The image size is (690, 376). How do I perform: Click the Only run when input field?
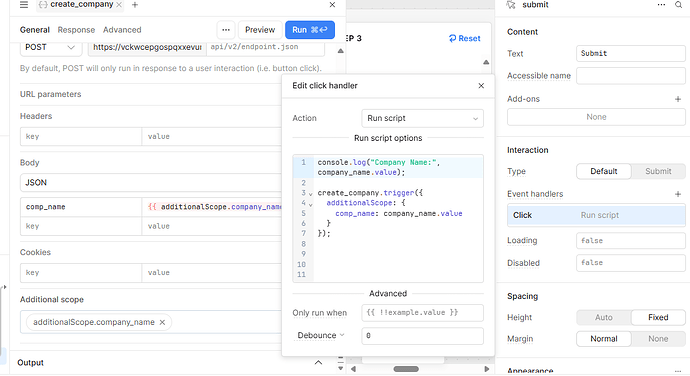tap(422, 313)
